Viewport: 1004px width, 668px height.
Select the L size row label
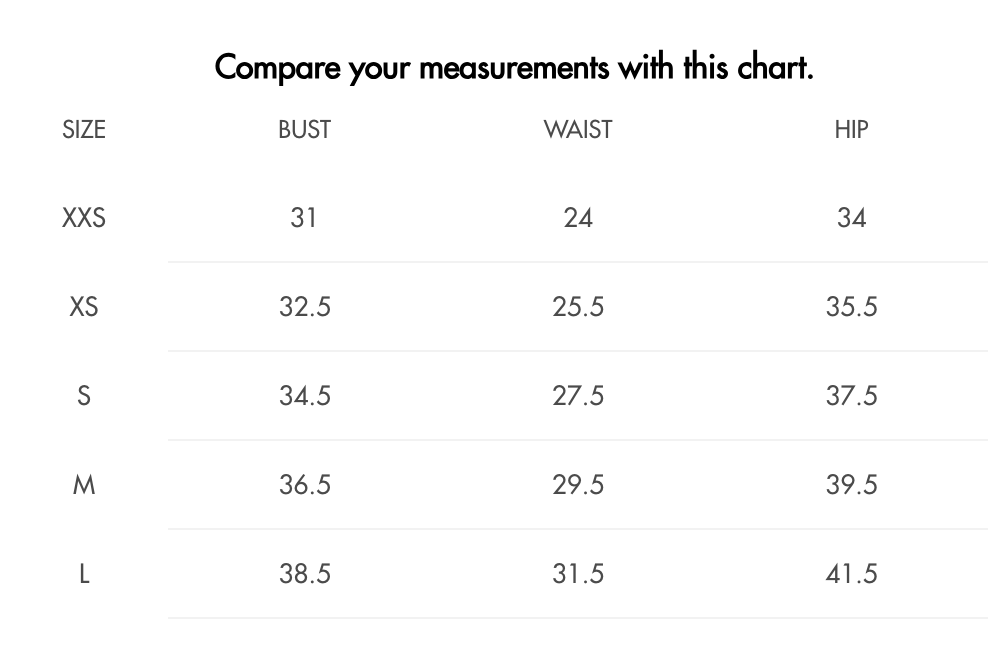(84, 574)
